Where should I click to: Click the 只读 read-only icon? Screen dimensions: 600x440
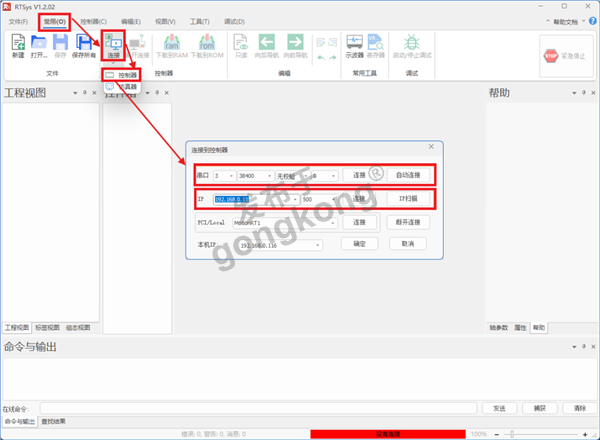241,42
